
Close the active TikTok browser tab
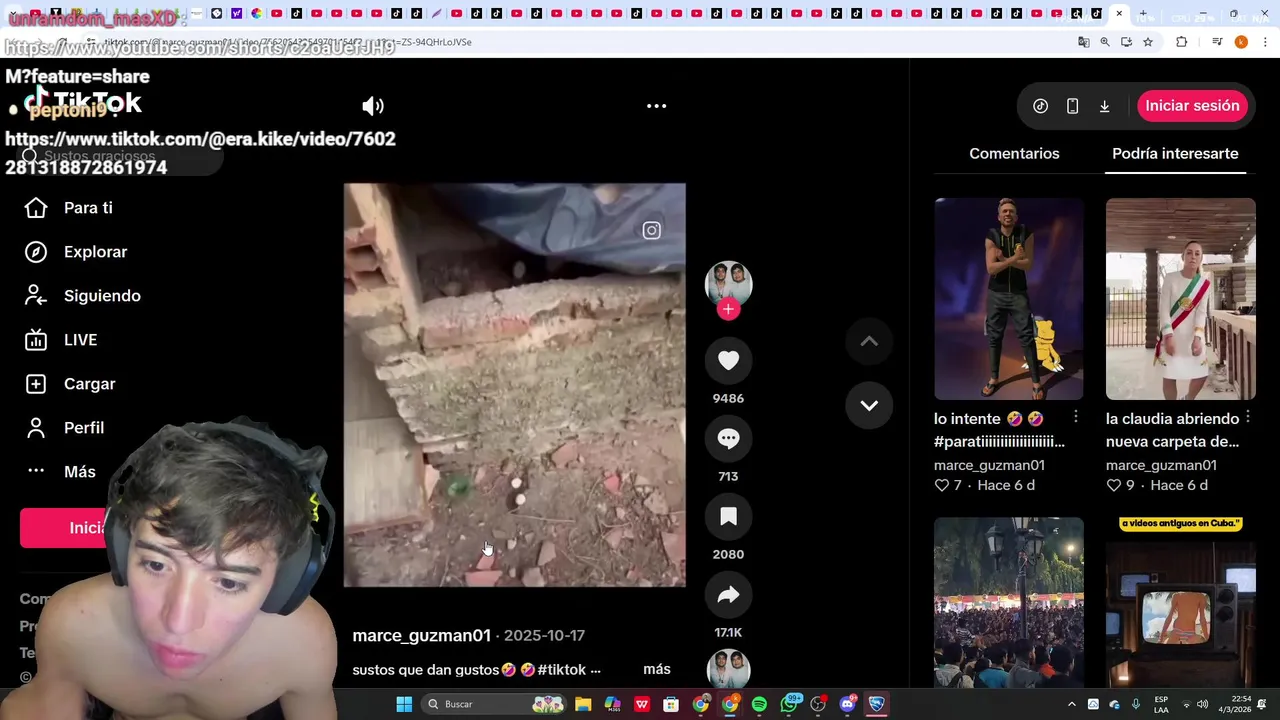coord(1119,14)
